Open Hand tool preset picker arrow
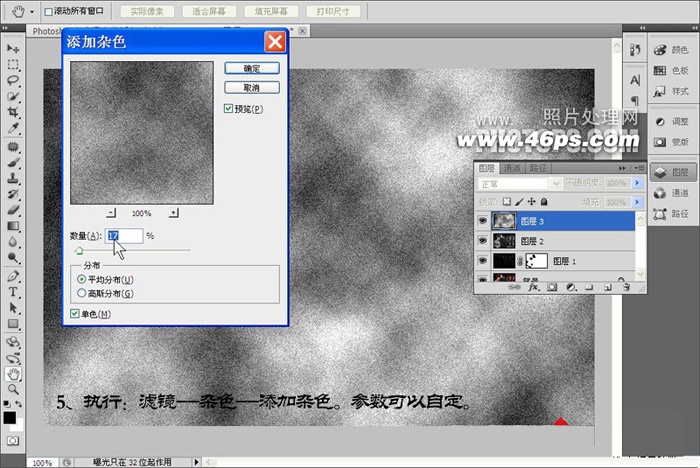This screenshot has width=700, height=468. [32, 12]
